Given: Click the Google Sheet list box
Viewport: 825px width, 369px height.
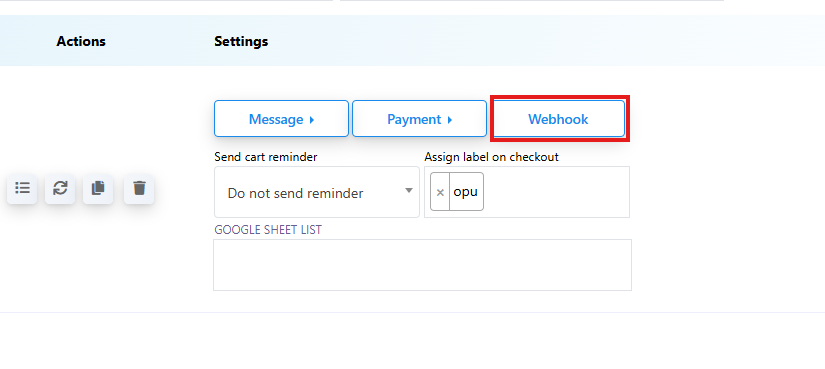Looking at the screenshot, I should tap(422, 265).
